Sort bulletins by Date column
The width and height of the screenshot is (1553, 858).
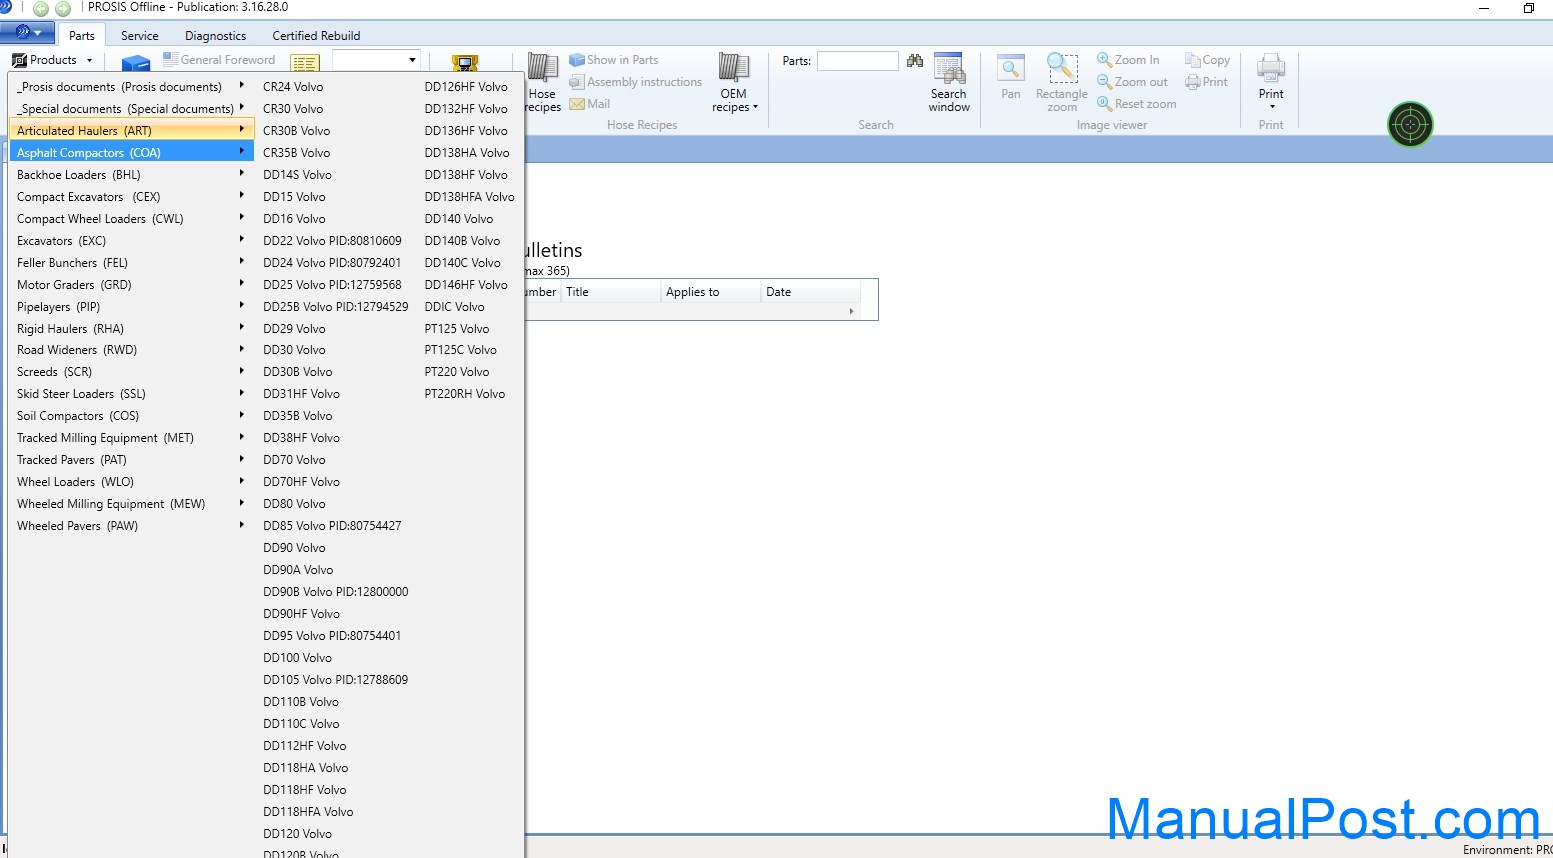[x=810, y=292]
